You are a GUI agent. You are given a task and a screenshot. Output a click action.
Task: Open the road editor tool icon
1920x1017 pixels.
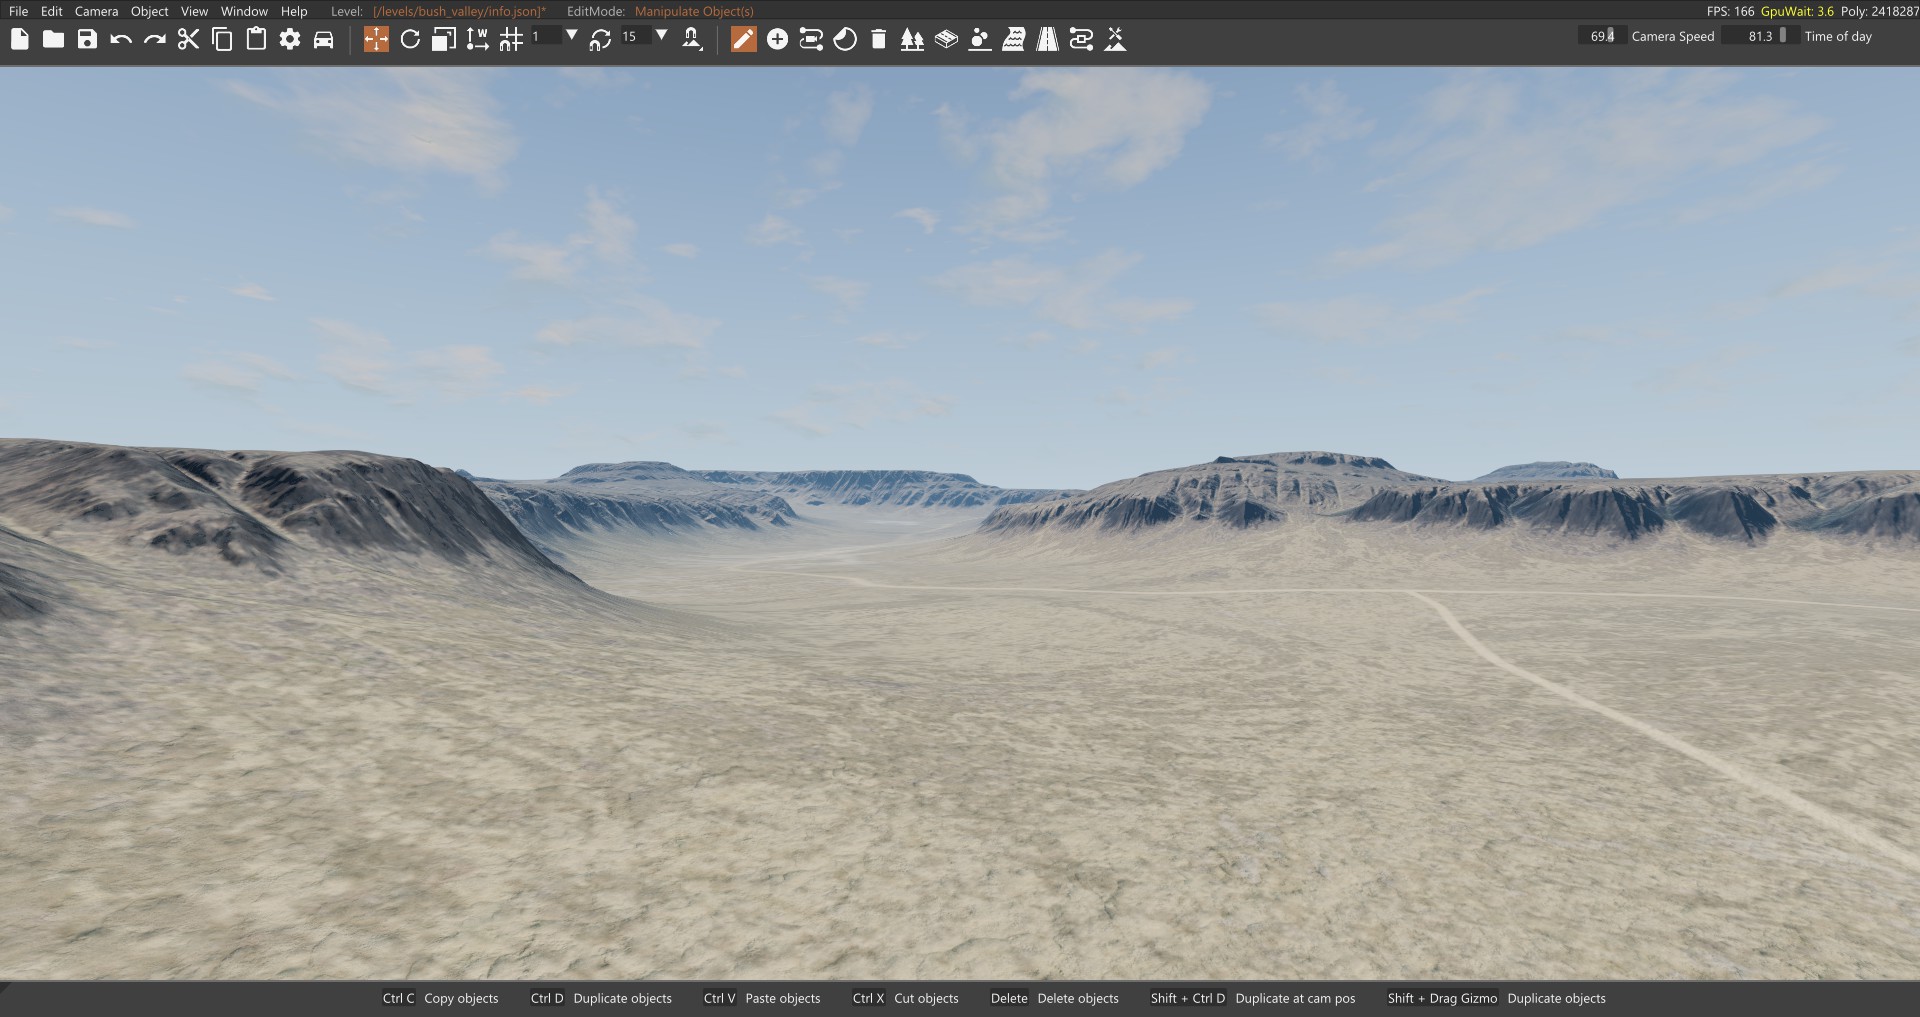click(x=1047, y=39)
